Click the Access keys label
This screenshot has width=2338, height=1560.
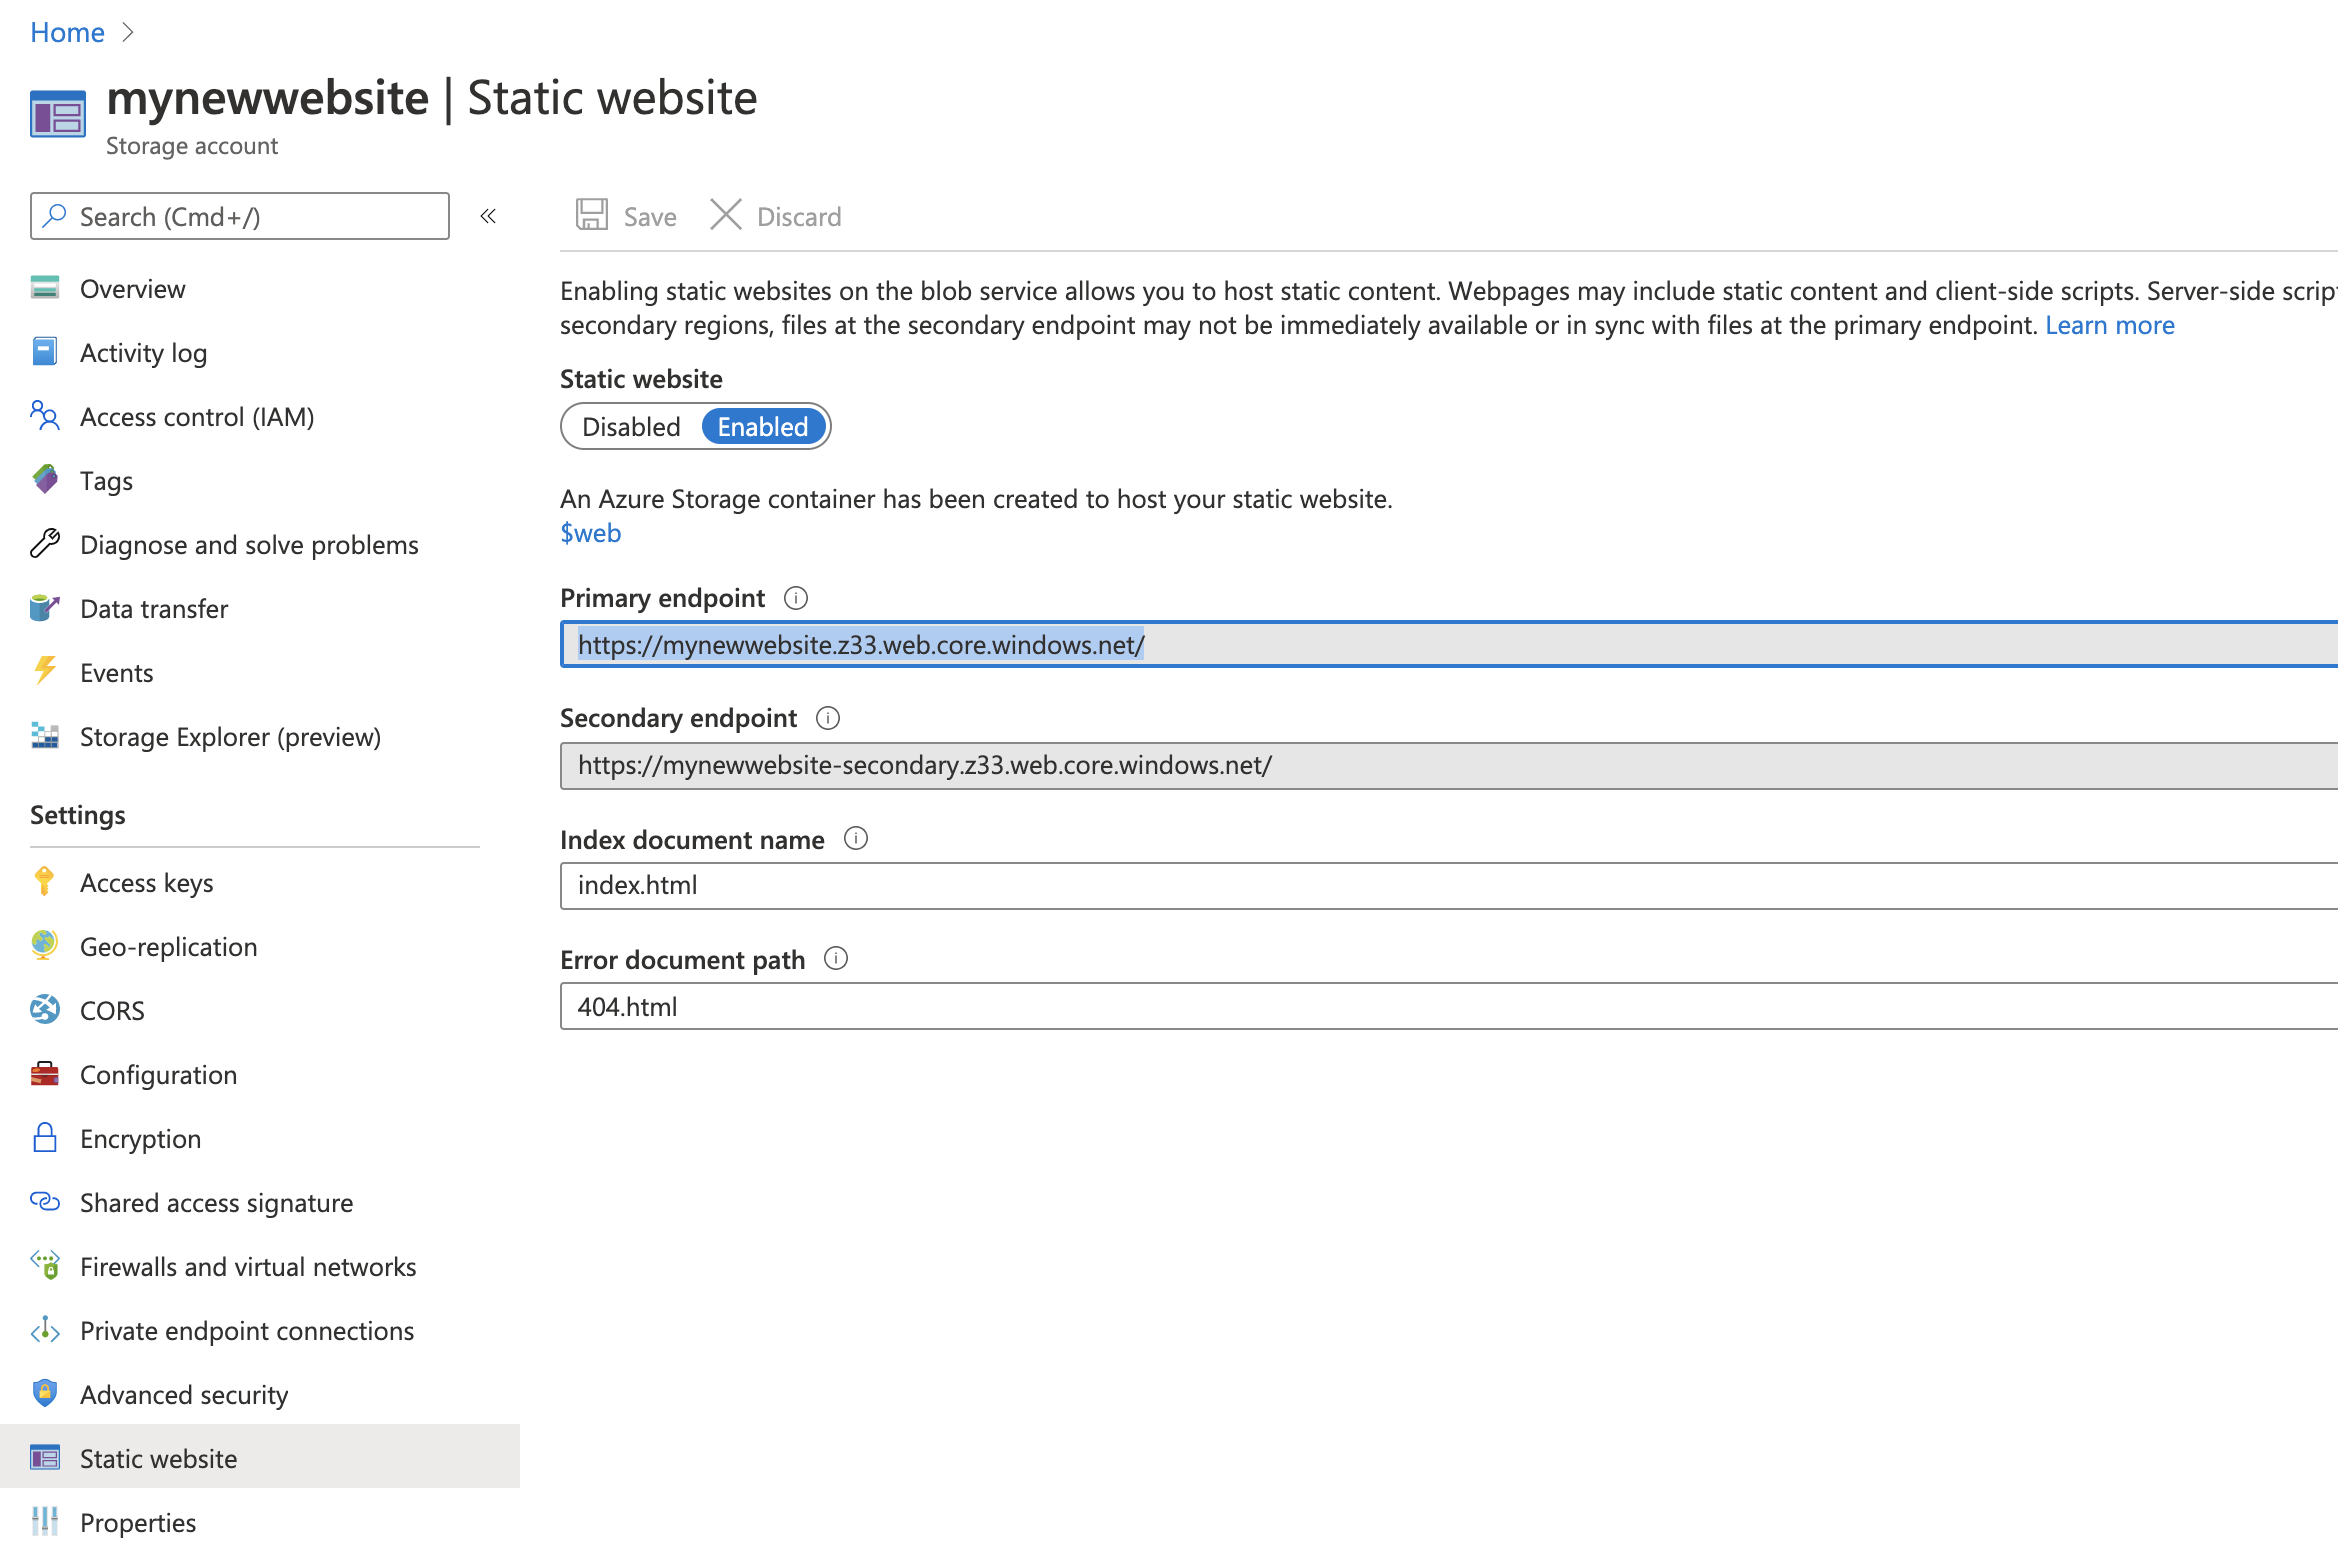point(147,882)
